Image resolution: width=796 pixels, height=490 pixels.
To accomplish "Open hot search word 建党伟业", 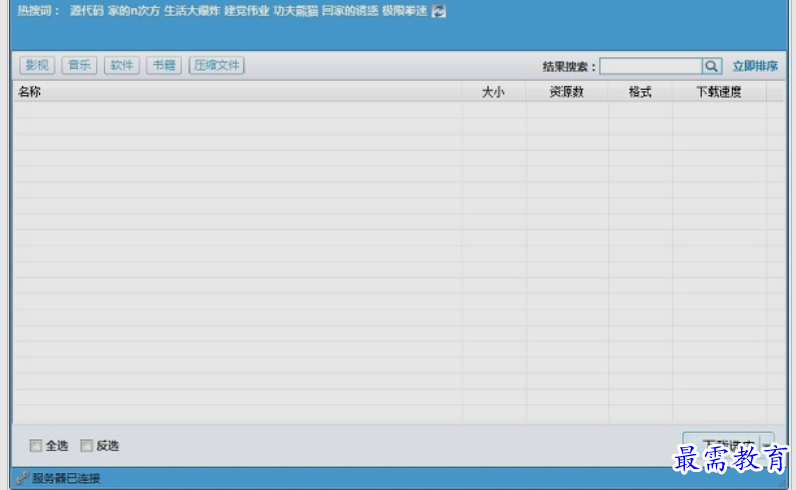I will (x=247, y=11).
